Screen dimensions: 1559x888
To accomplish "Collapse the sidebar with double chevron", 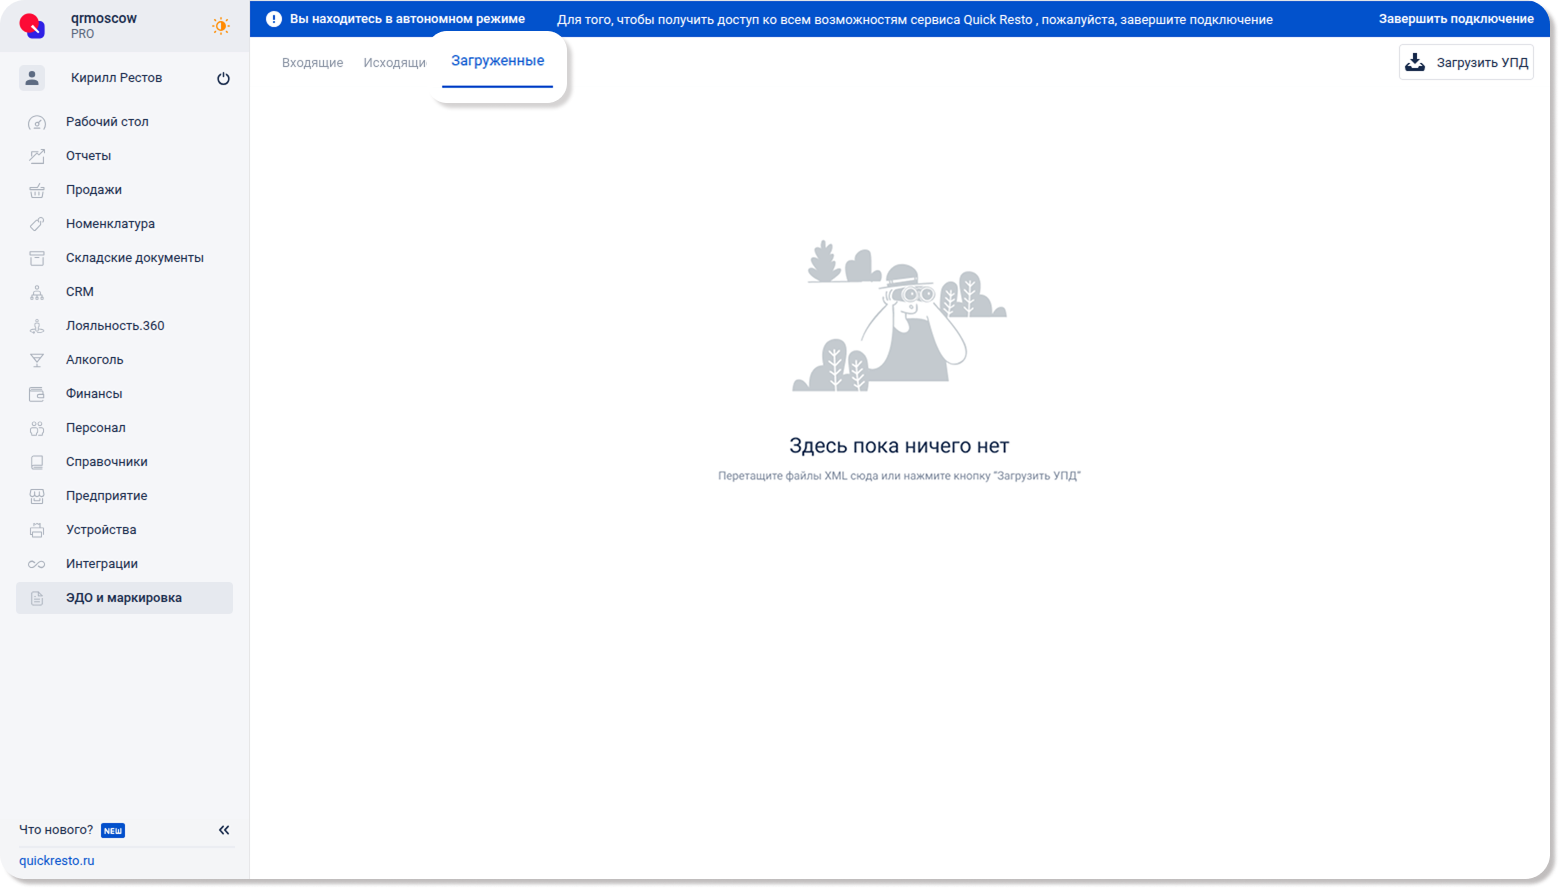I will point(224,830).
